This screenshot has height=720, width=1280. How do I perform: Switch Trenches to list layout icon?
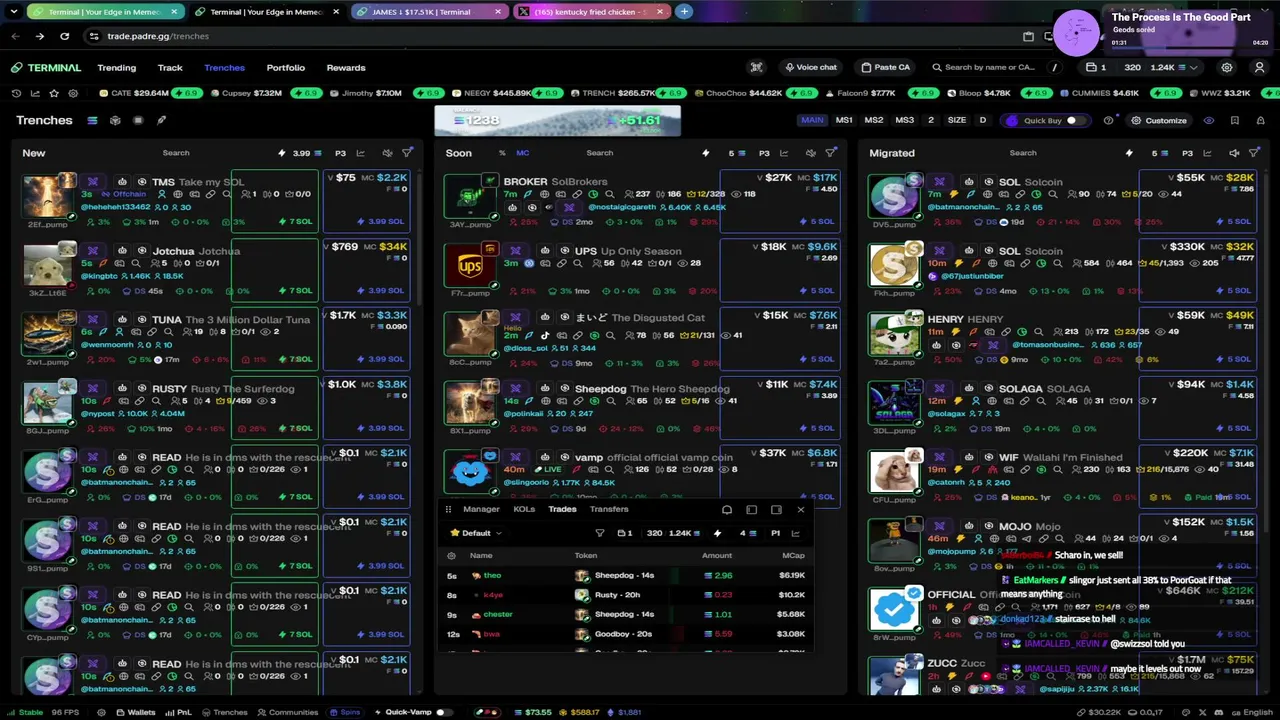(92, 121)
